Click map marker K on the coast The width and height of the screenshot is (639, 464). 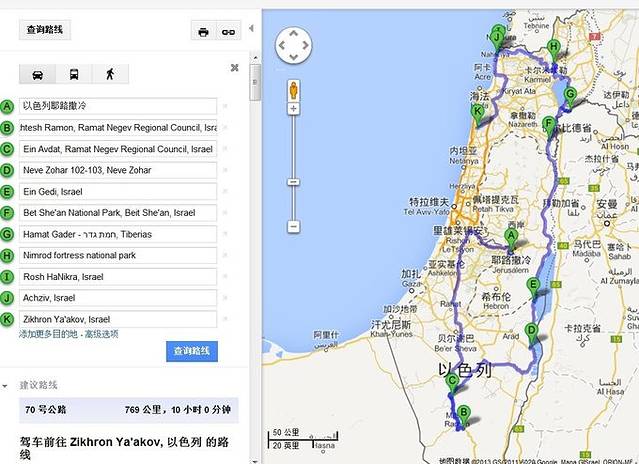click(x=478, y=113)
